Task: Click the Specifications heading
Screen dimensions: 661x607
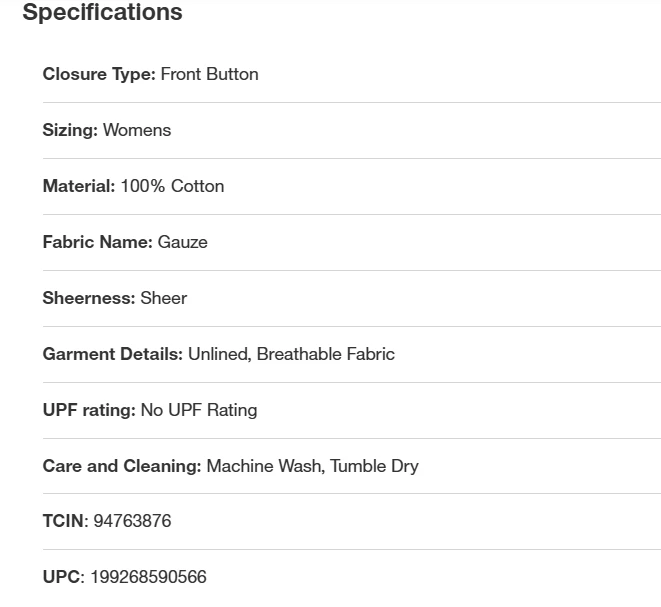Action: click(102, 13)
